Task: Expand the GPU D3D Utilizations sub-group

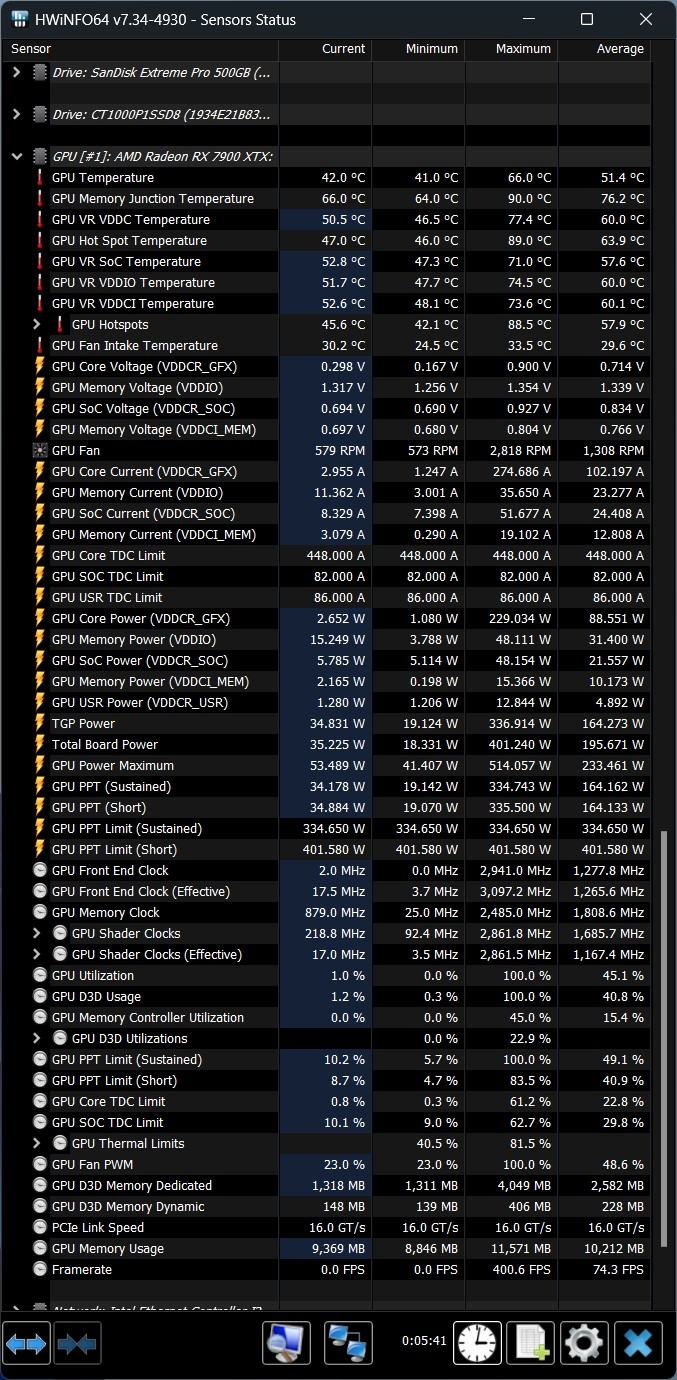Action: tap(37, 1039)
